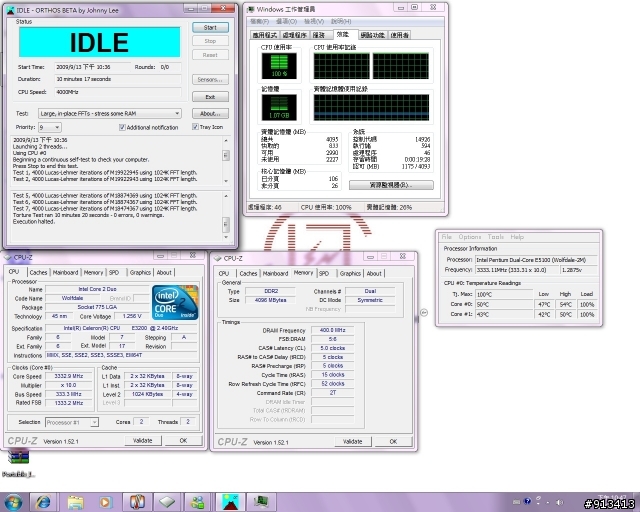640x512 pixels.
Task: Switch to last Task Manager tab 使用者
Action: pos(399,35)
